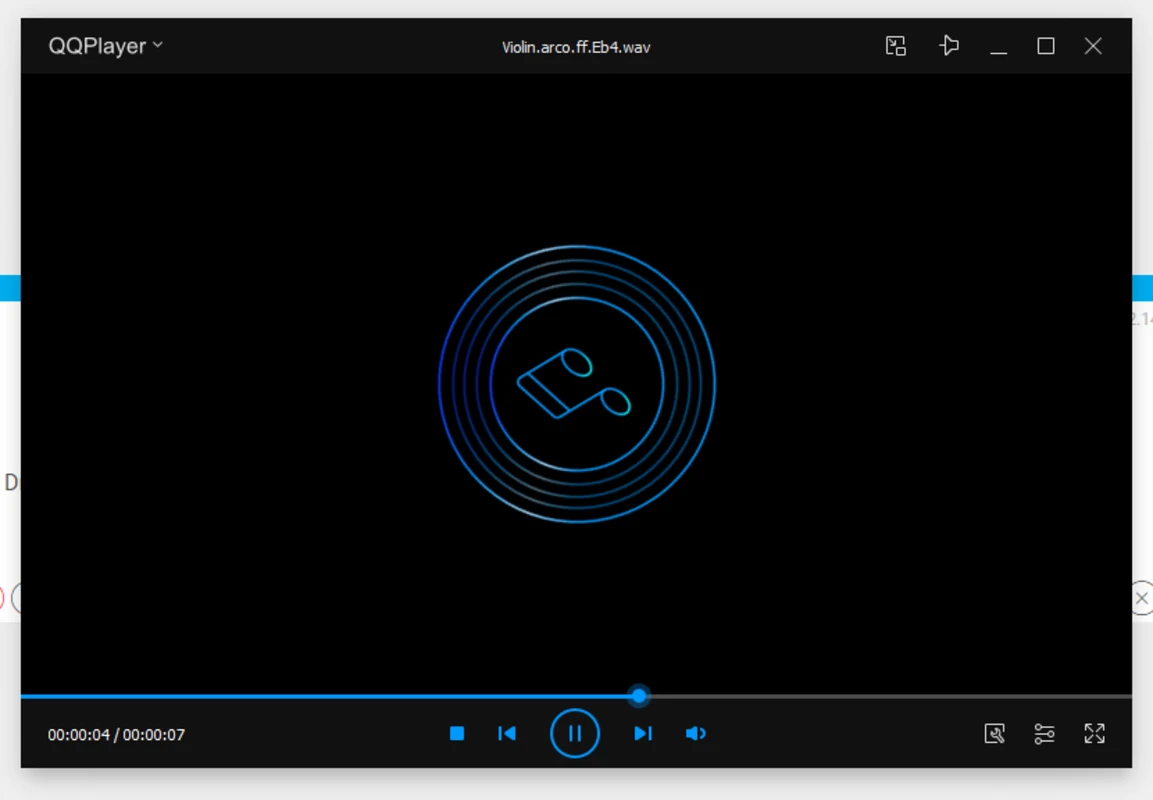Pause the Violin.arco.ff.Eb4.wav playback
Image resolution: width=1153 pixels, height=800 pixels.
coord(575,733)
